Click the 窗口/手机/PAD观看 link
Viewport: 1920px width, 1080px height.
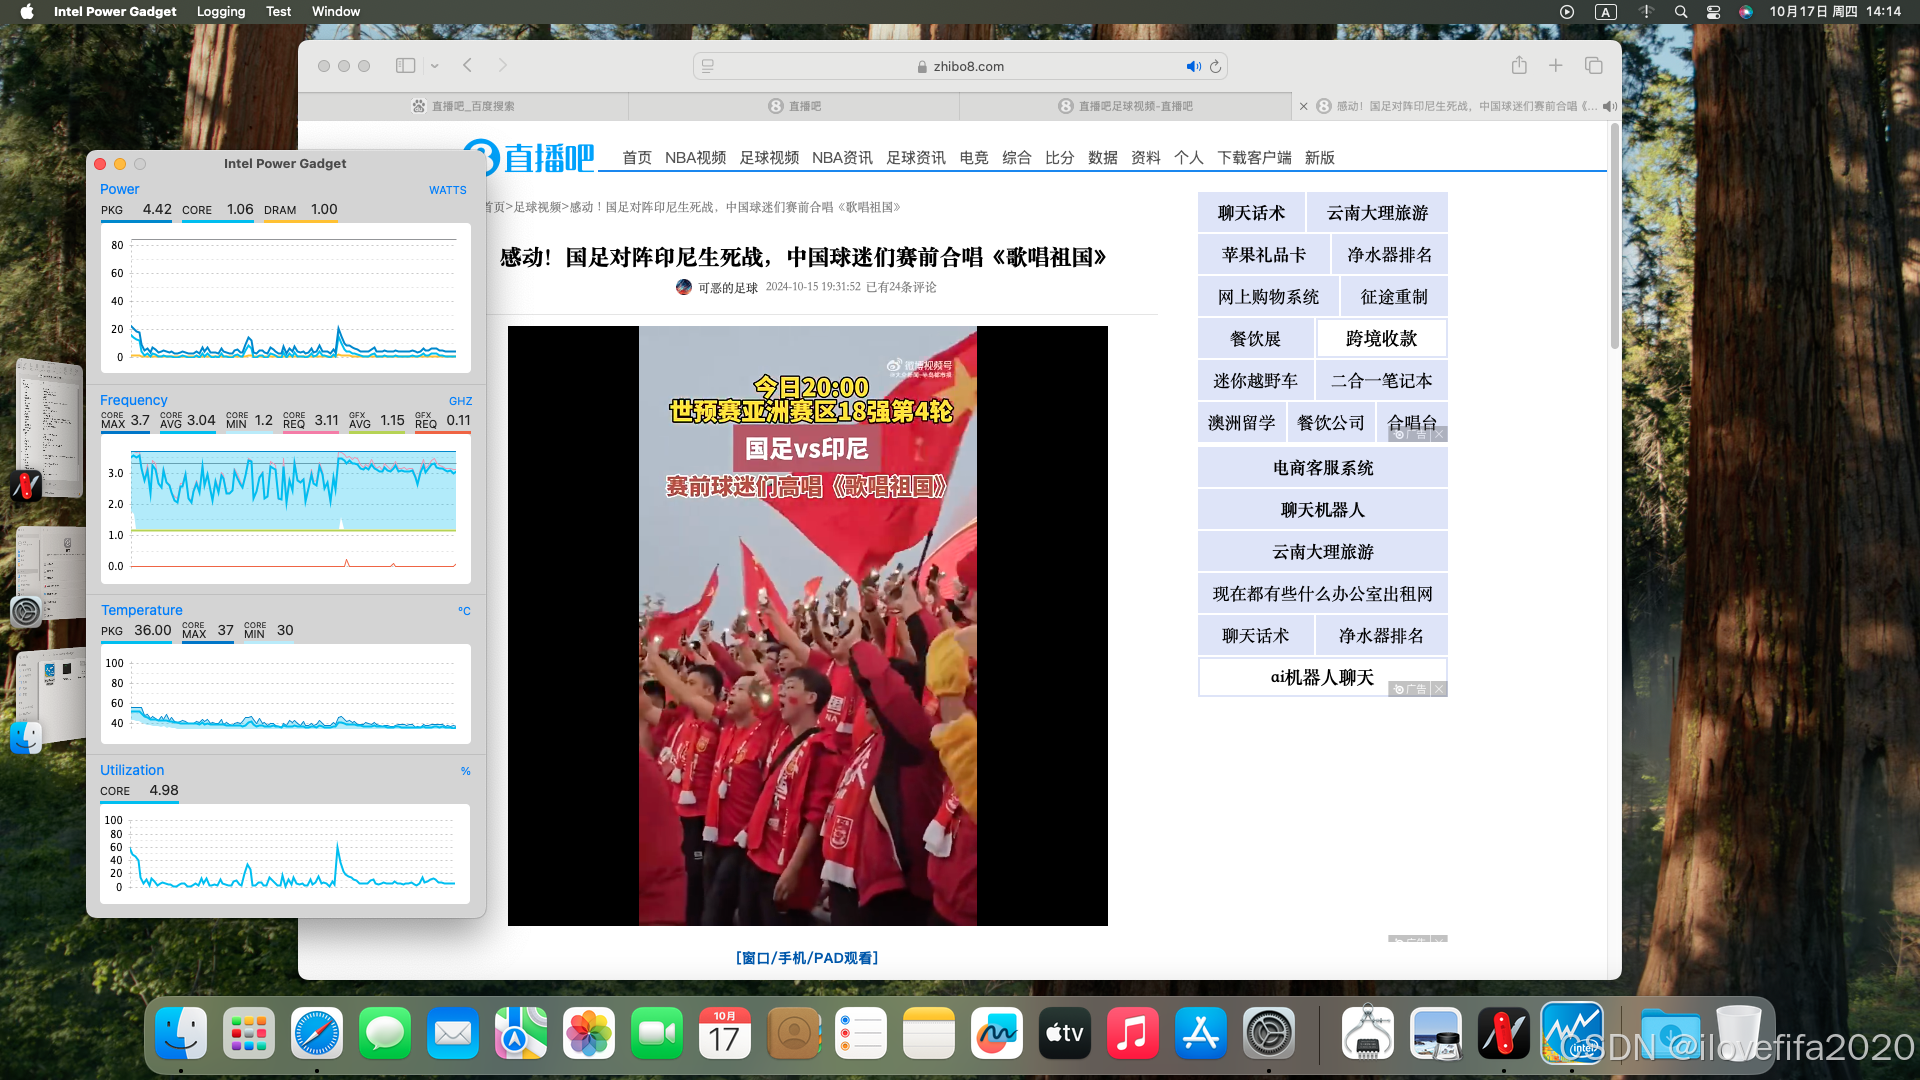[x=807, y=958]
